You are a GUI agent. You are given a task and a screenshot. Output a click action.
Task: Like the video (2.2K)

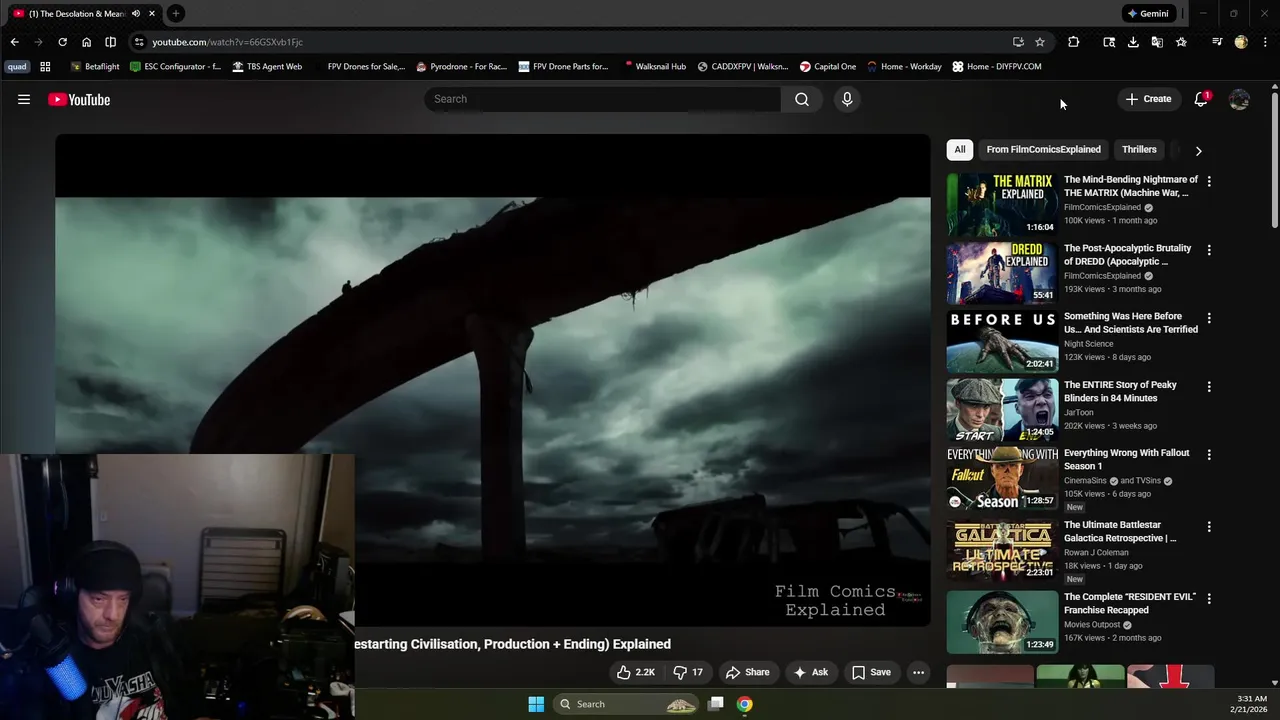click(x=636, y=672)
